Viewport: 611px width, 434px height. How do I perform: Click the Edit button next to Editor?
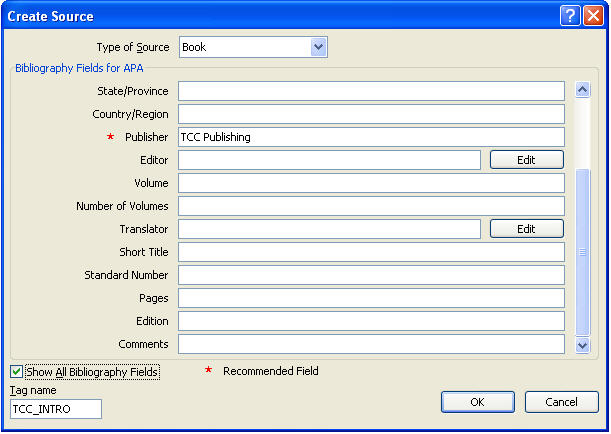click(526, 160)
